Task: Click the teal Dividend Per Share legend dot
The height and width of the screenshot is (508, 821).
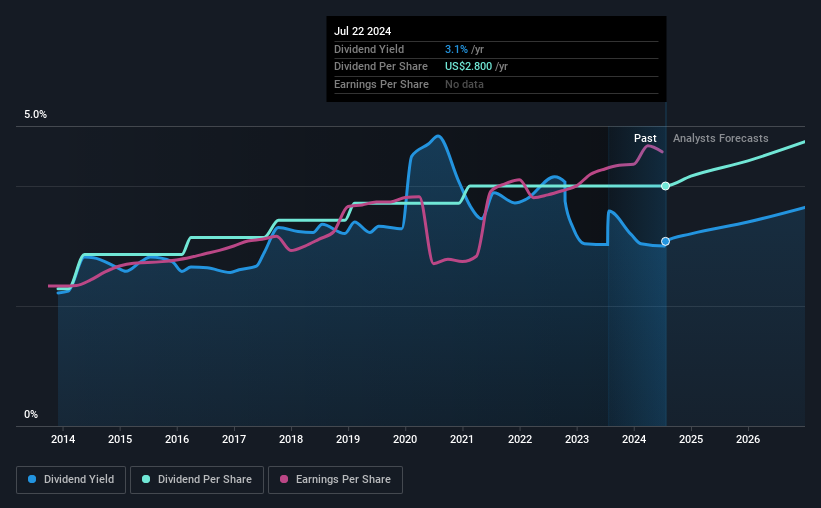Action: 146,479
